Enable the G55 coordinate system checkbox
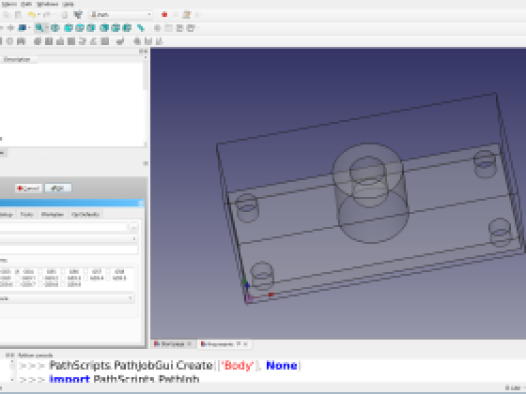 click(41, 272)
